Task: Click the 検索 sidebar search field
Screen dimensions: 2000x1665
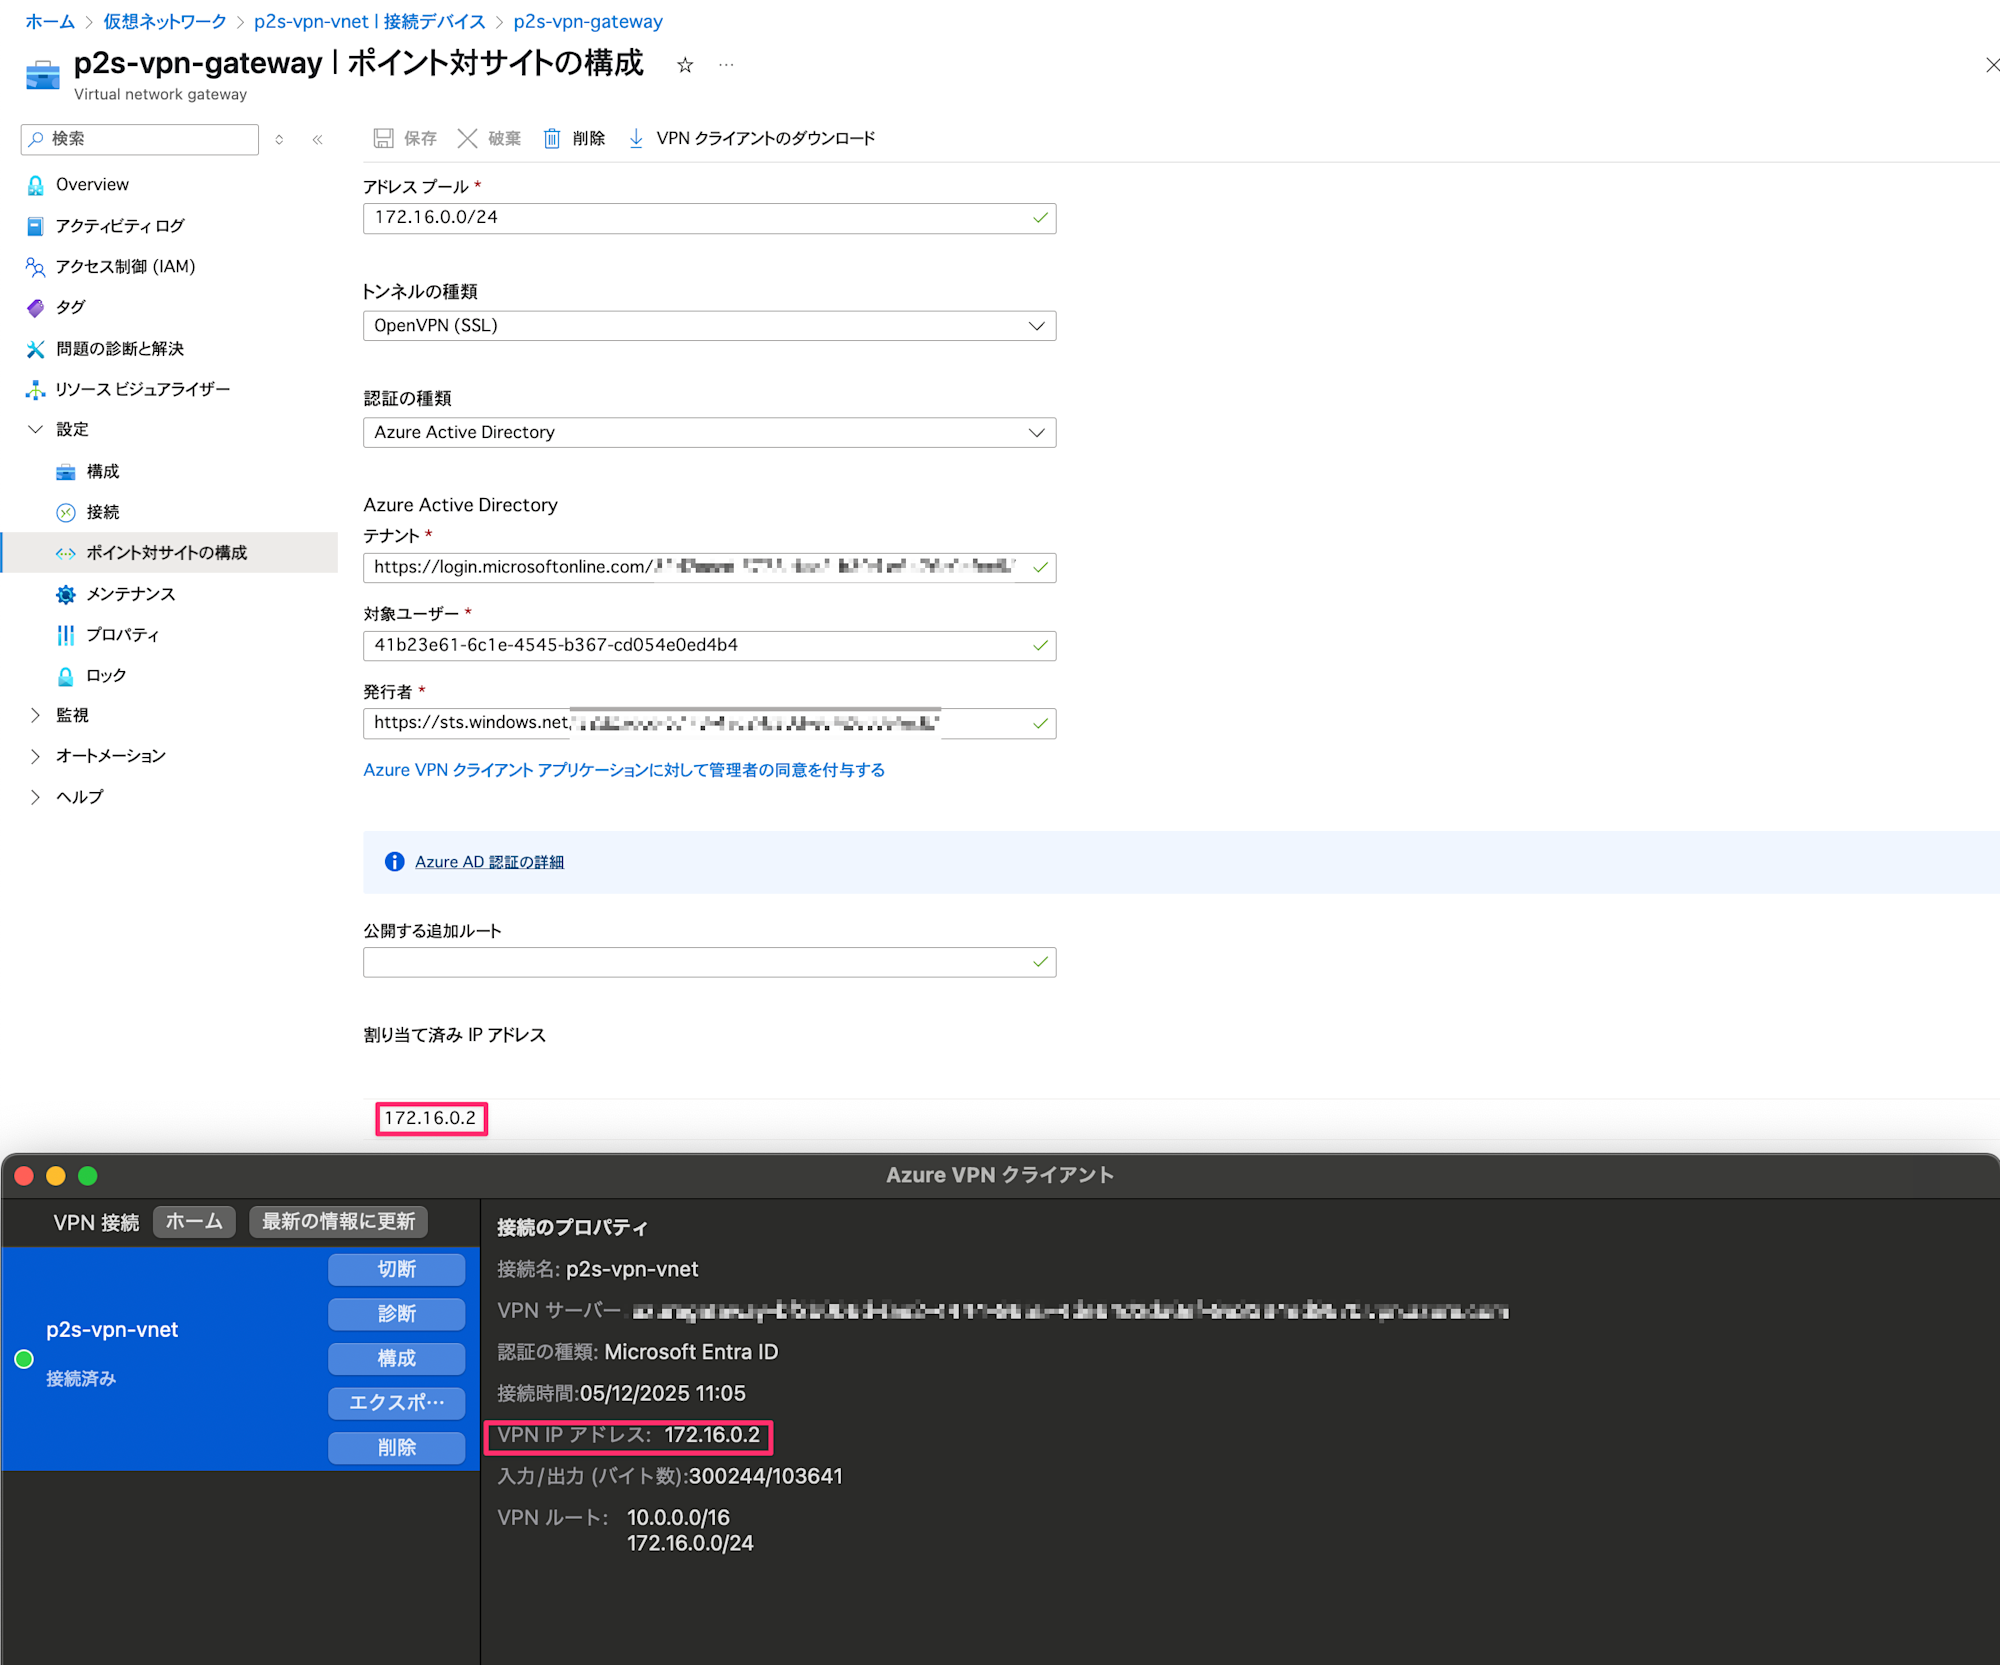Action: [x=140, y=139]
